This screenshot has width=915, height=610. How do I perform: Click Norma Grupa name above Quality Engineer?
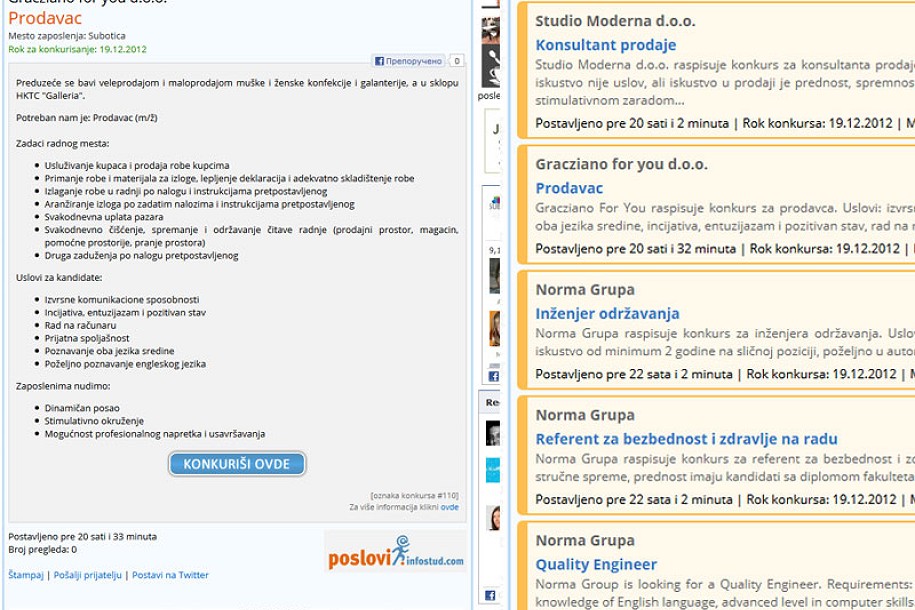click(x=585, y=541)
